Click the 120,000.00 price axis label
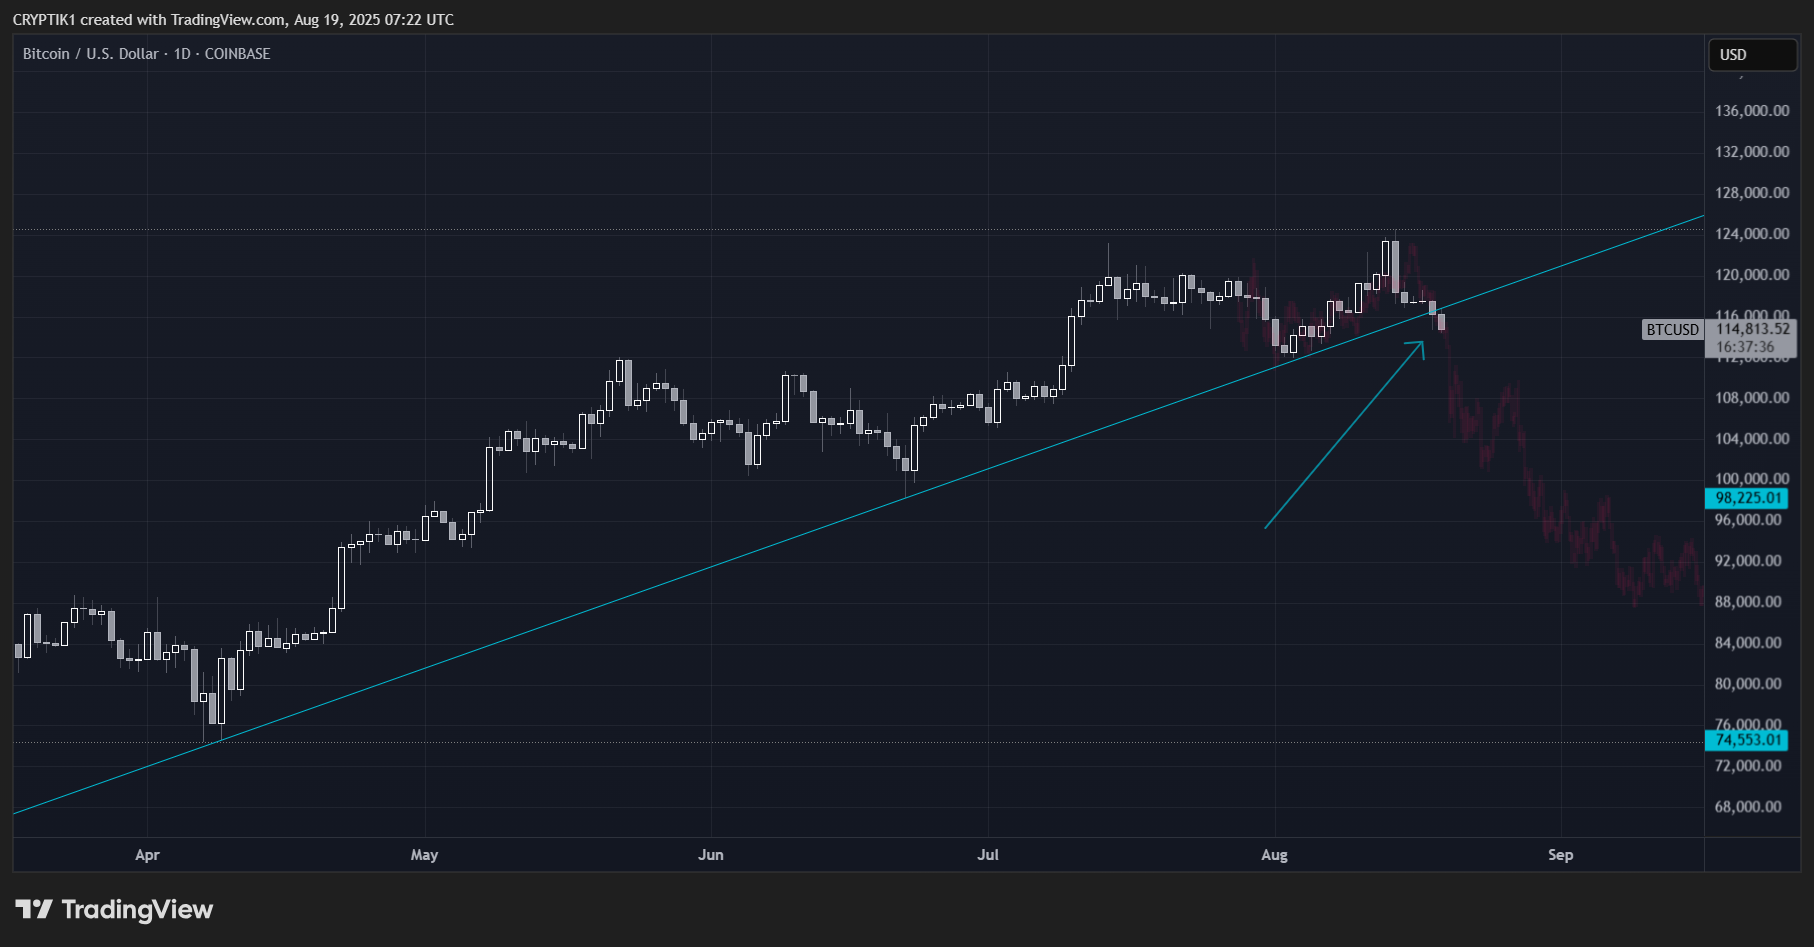Image resolution: width=1814 pixels, height=947 pixels. coord(1752,275)
